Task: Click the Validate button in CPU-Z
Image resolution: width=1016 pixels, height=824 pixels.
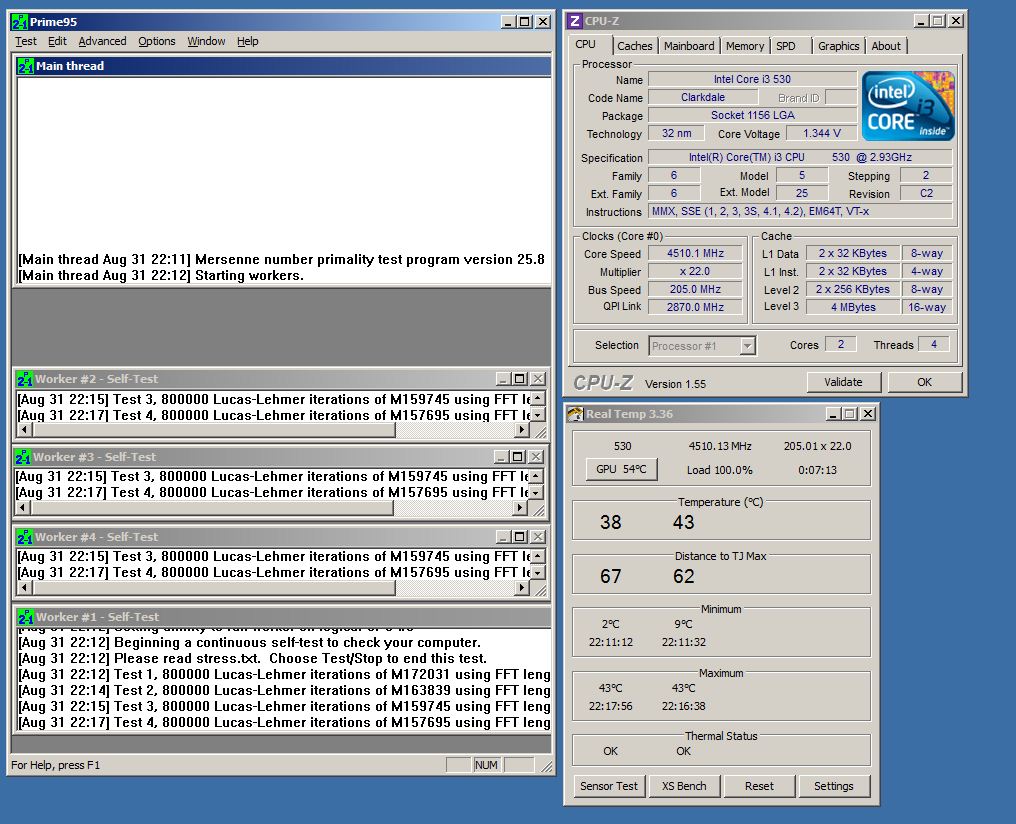Action: pos(843,382)
